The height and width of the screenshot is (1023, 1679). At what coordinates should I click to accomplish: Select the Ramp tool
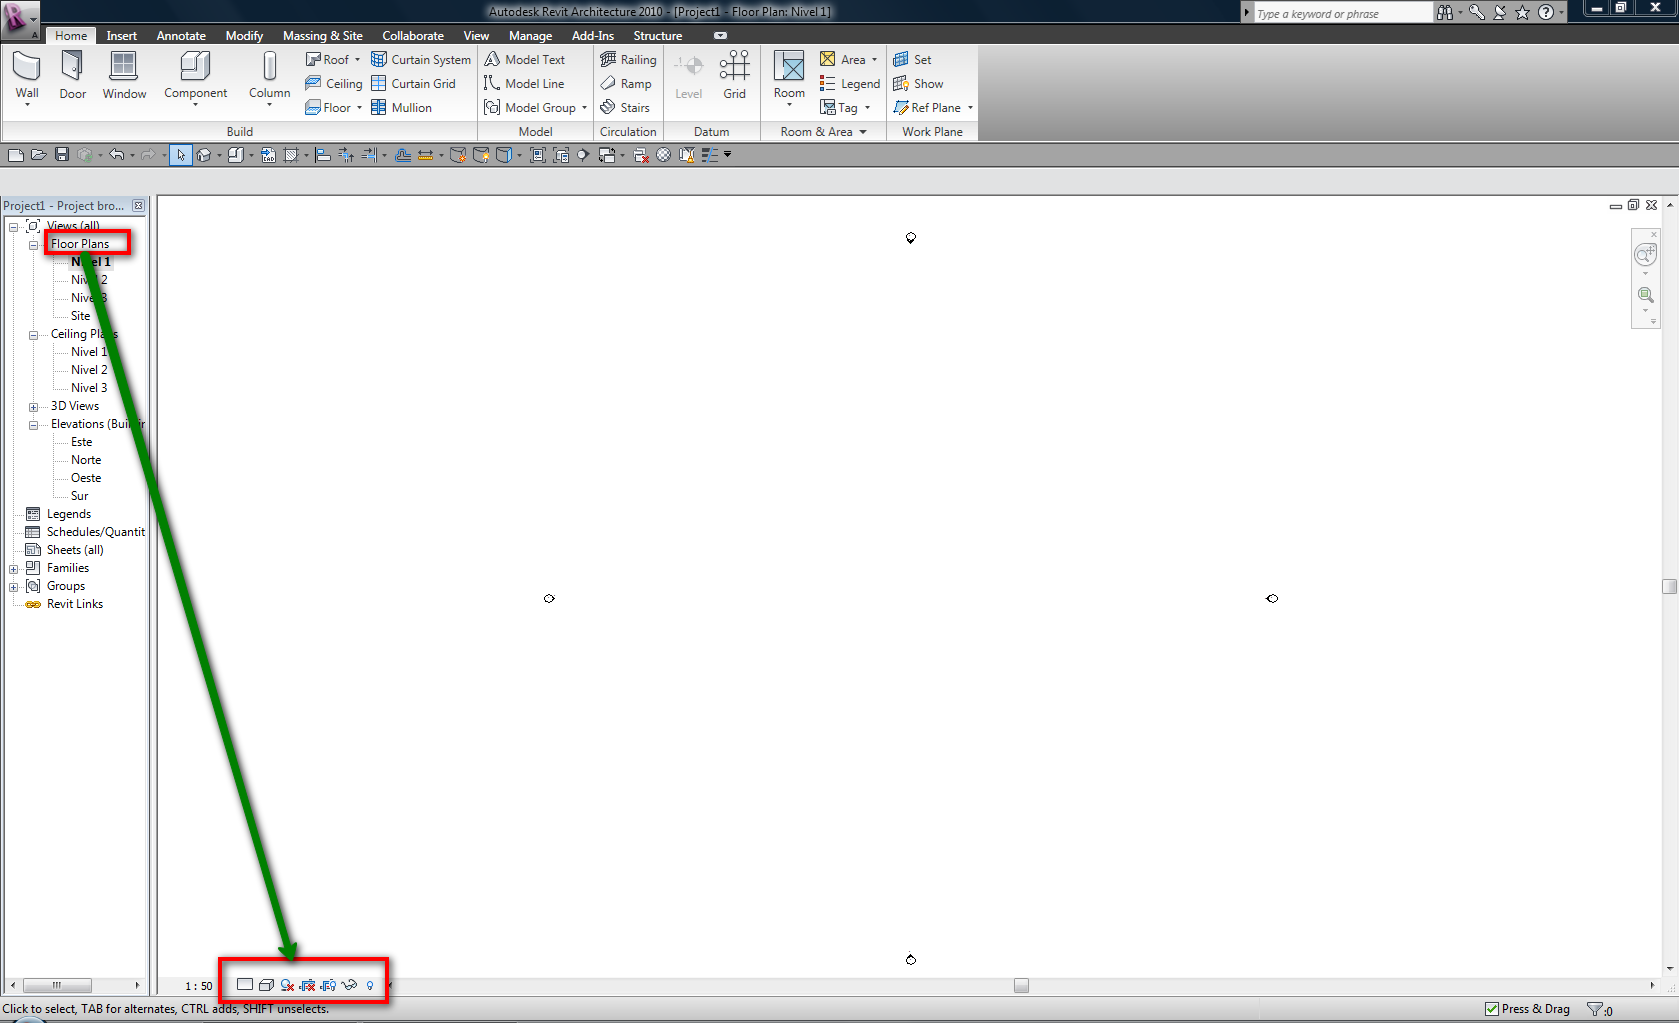[626, 84]
